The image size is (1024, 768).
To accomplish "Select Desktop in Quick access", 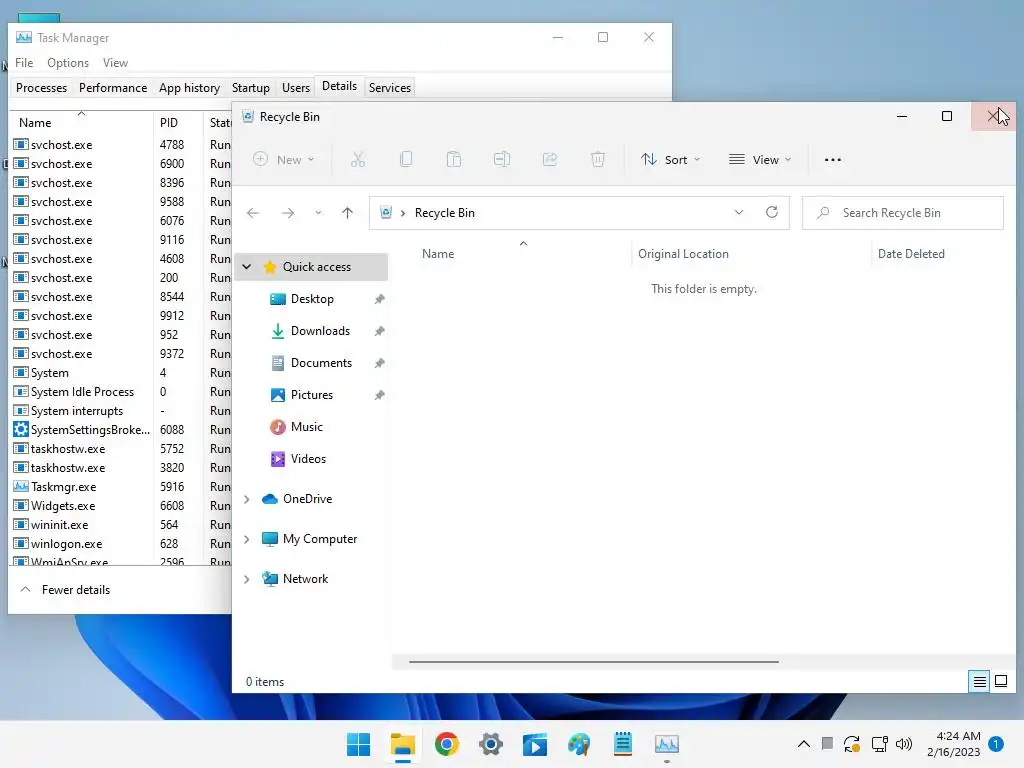I will 312,299.
